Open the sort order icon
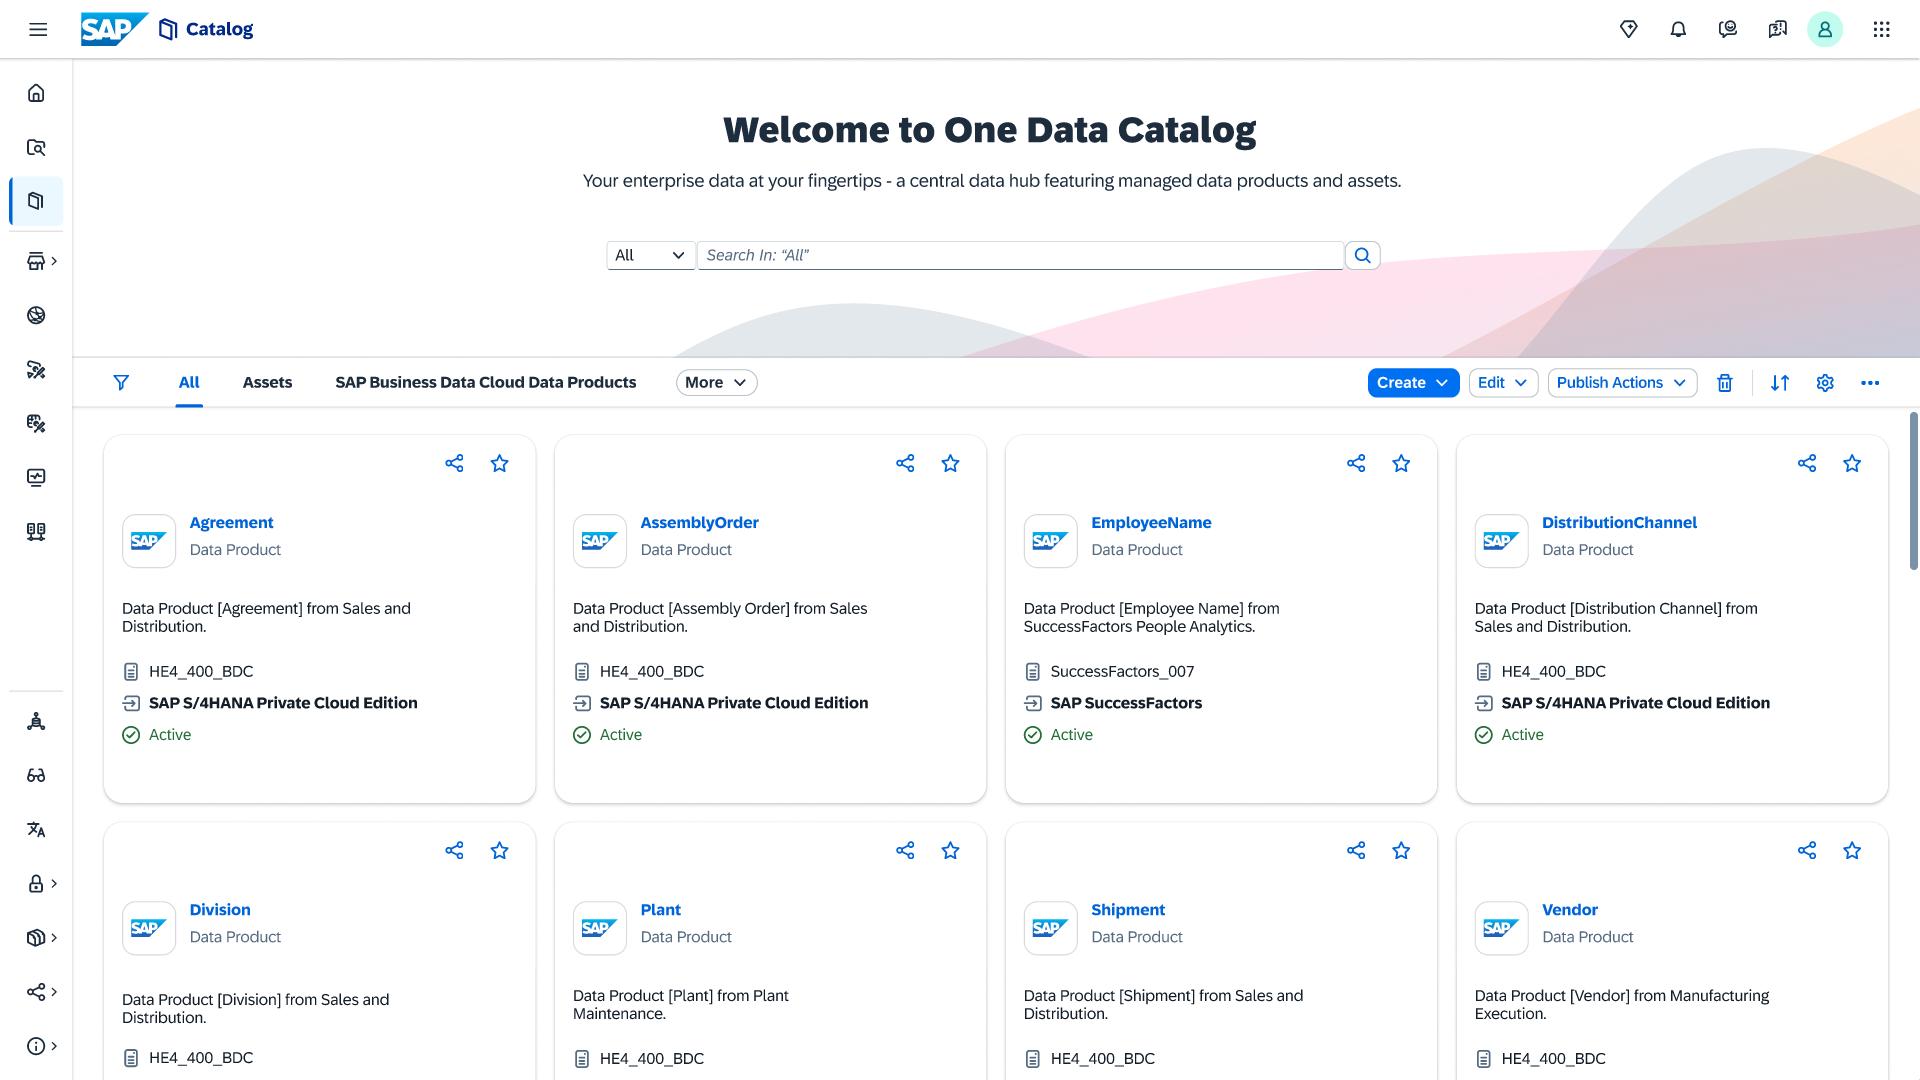 point(1779,383)
